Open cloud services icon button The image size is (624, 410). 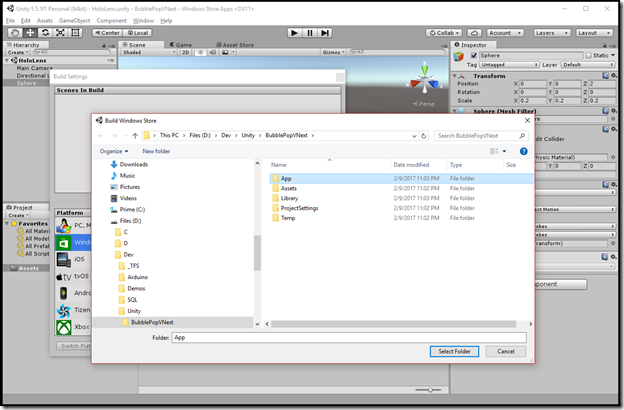[x=474, y=33]
